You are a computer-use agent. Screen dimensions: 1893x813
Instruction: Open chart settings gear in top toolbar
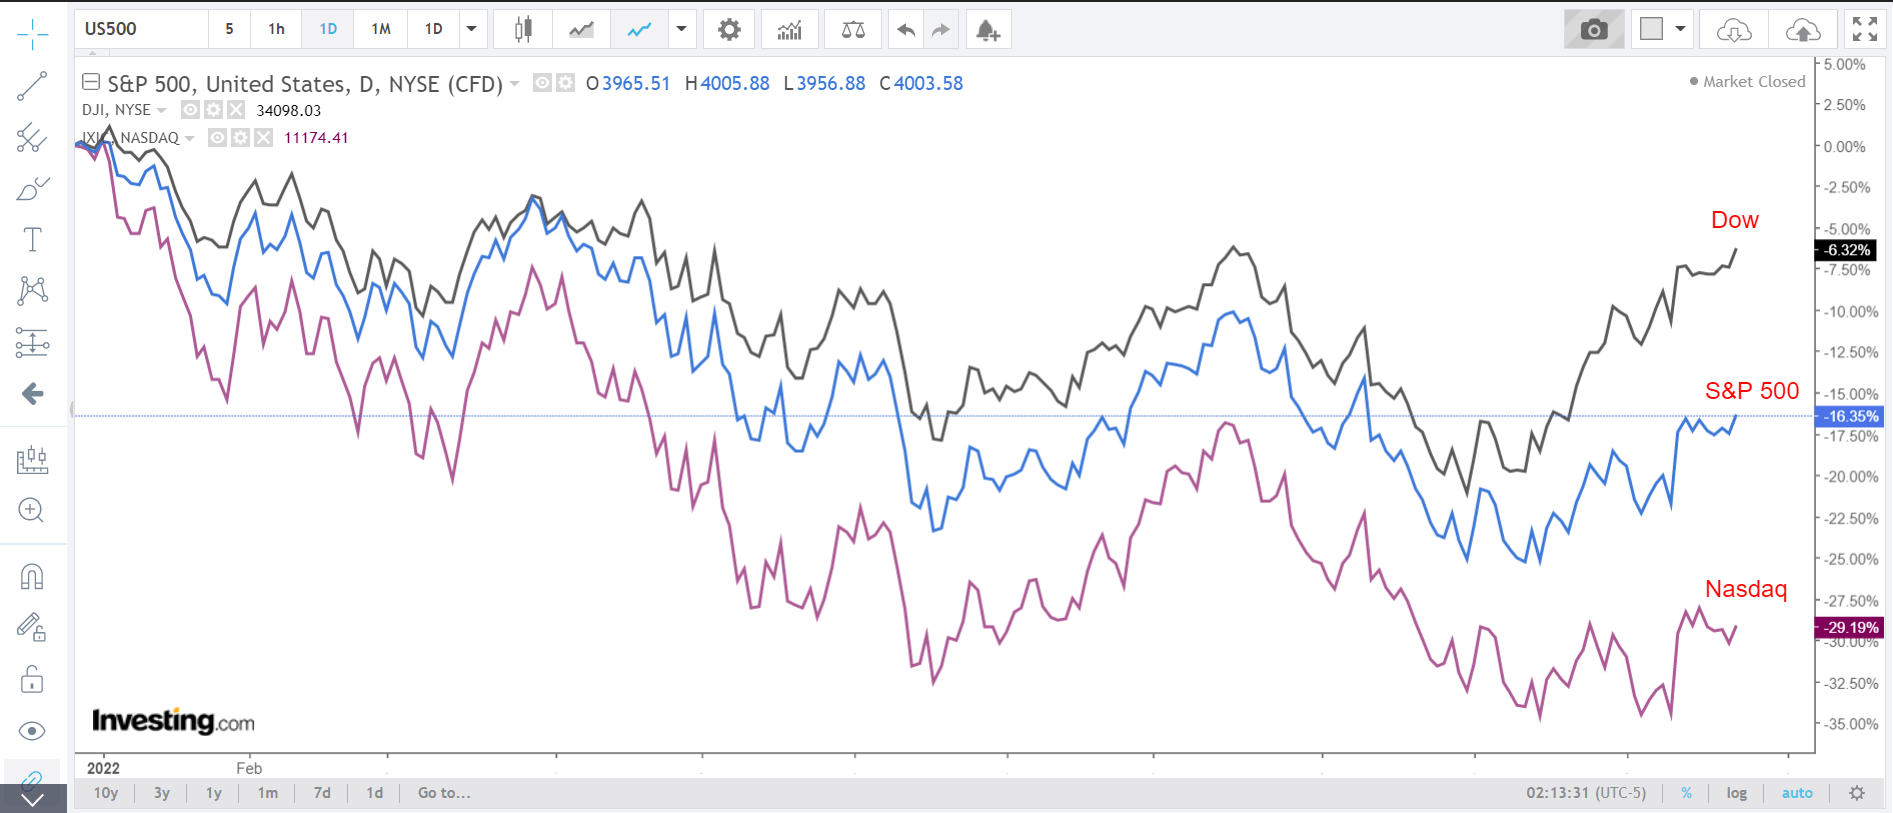pyautogui.click(x=730, y=29)
